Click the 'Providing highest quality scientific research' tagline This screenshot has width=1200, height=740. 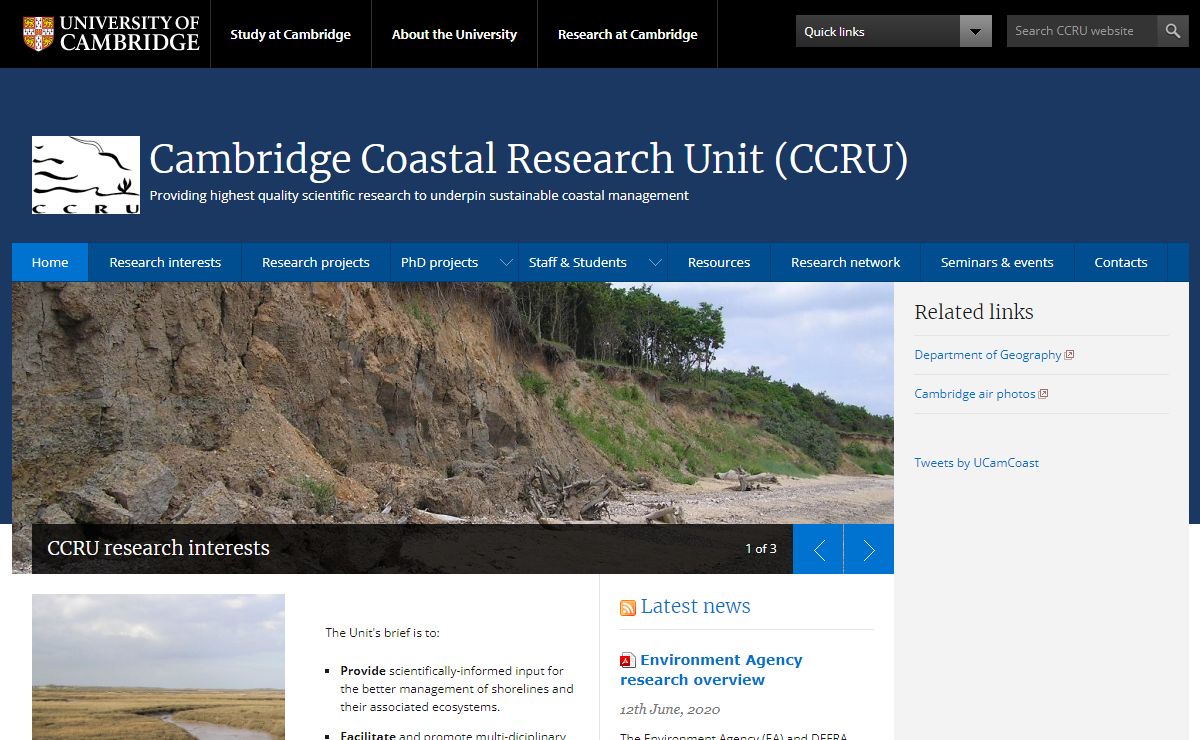pos(419,196)
